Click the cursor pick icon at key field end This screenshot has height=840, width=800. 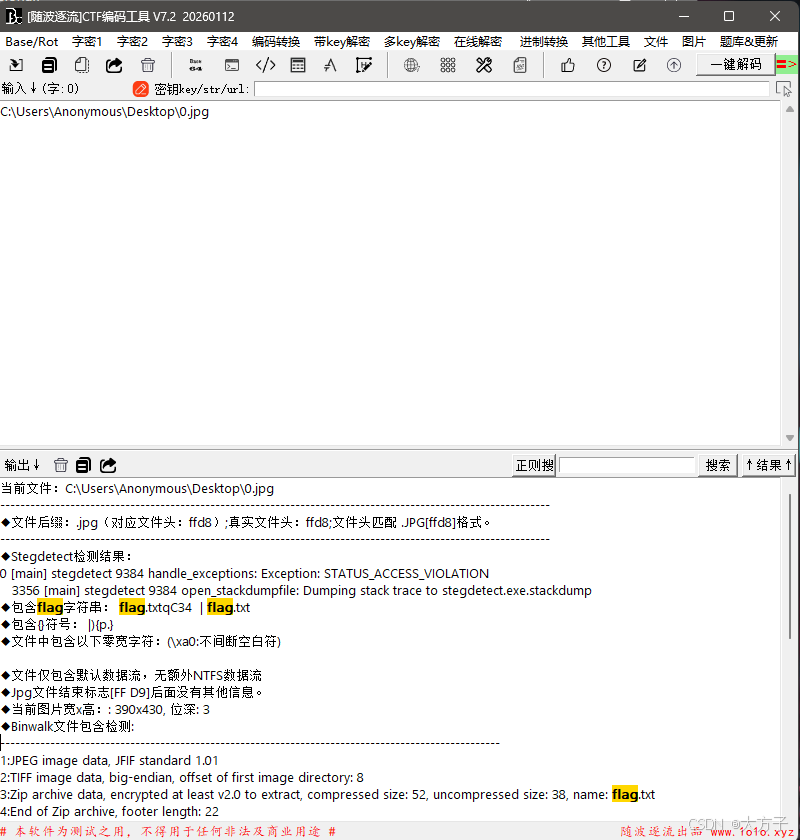pyautogui.click(x=784, y=89)
